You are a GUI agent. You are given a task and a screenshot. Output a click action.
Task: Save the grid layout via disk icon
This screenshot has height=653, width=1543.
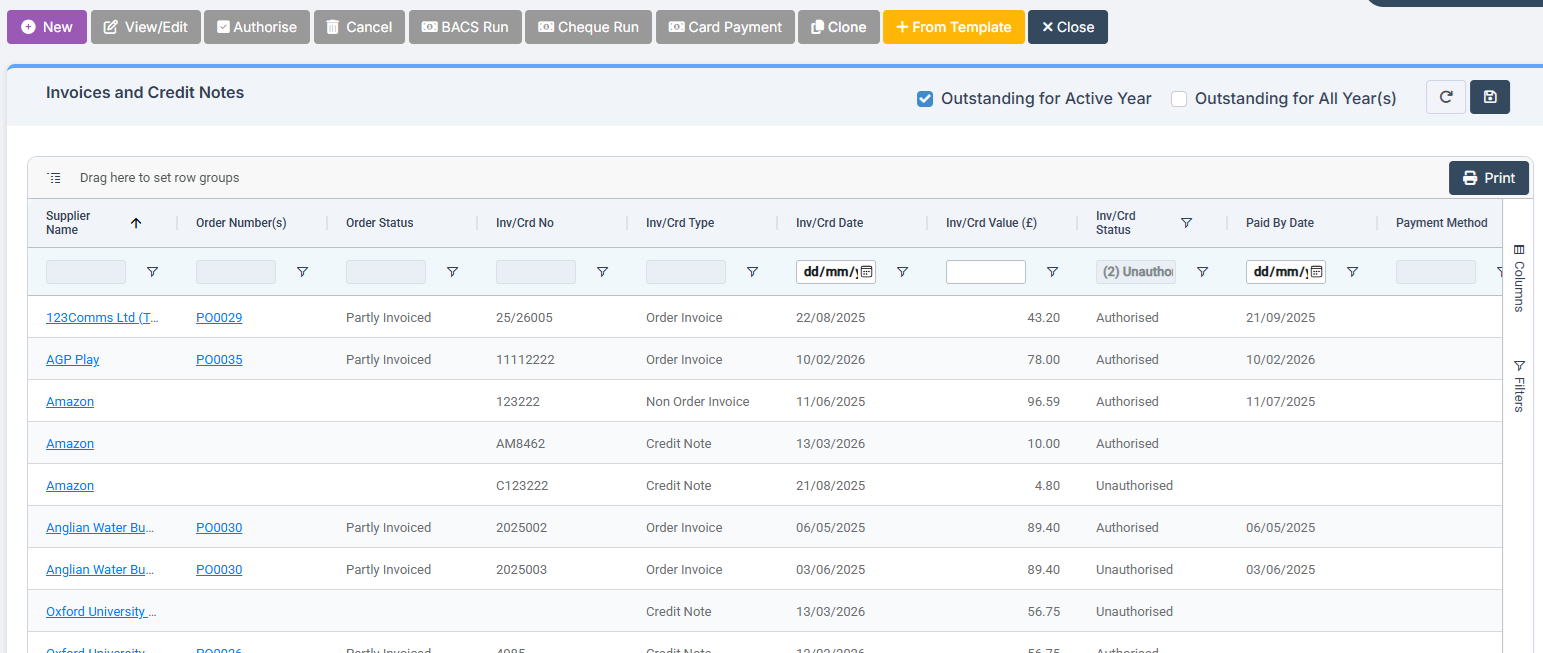[x=1490, y=97]
